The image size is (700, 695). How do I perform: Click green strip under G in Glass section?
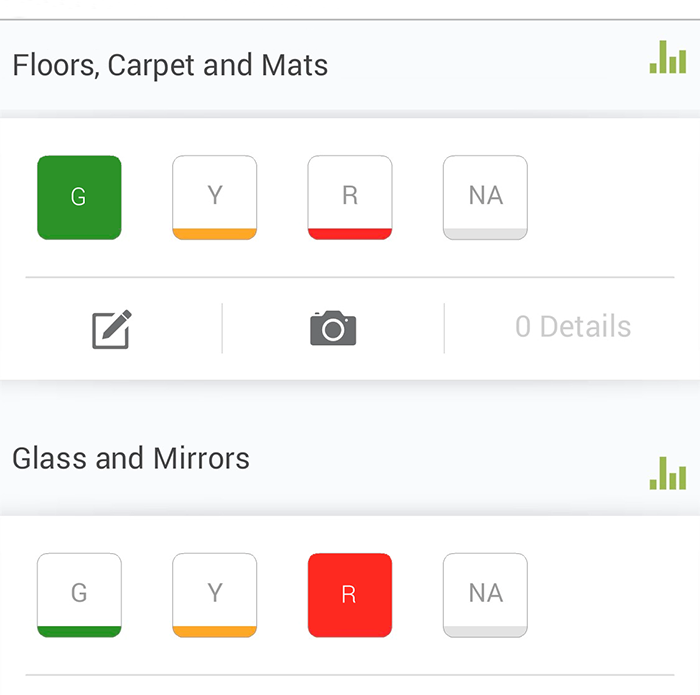pos(79,631)
